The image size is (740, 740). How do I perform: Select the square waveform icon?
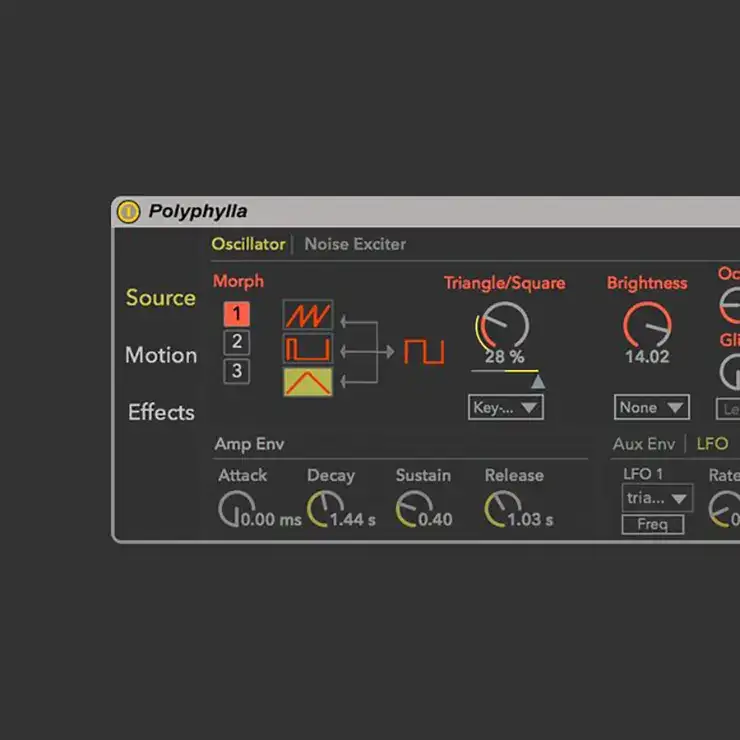click(x=308, y=349)
